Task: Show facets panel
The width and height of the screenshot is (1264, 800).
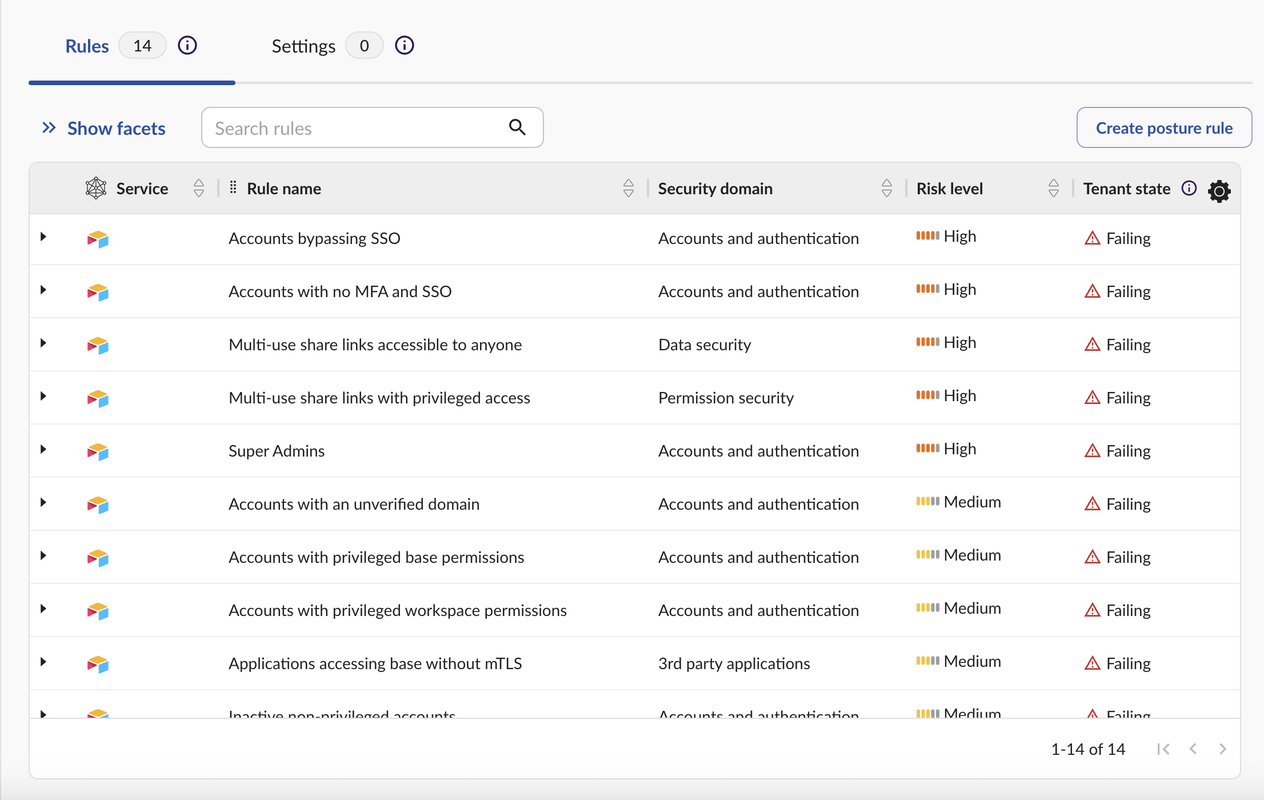Action: (x=103, y=128)
